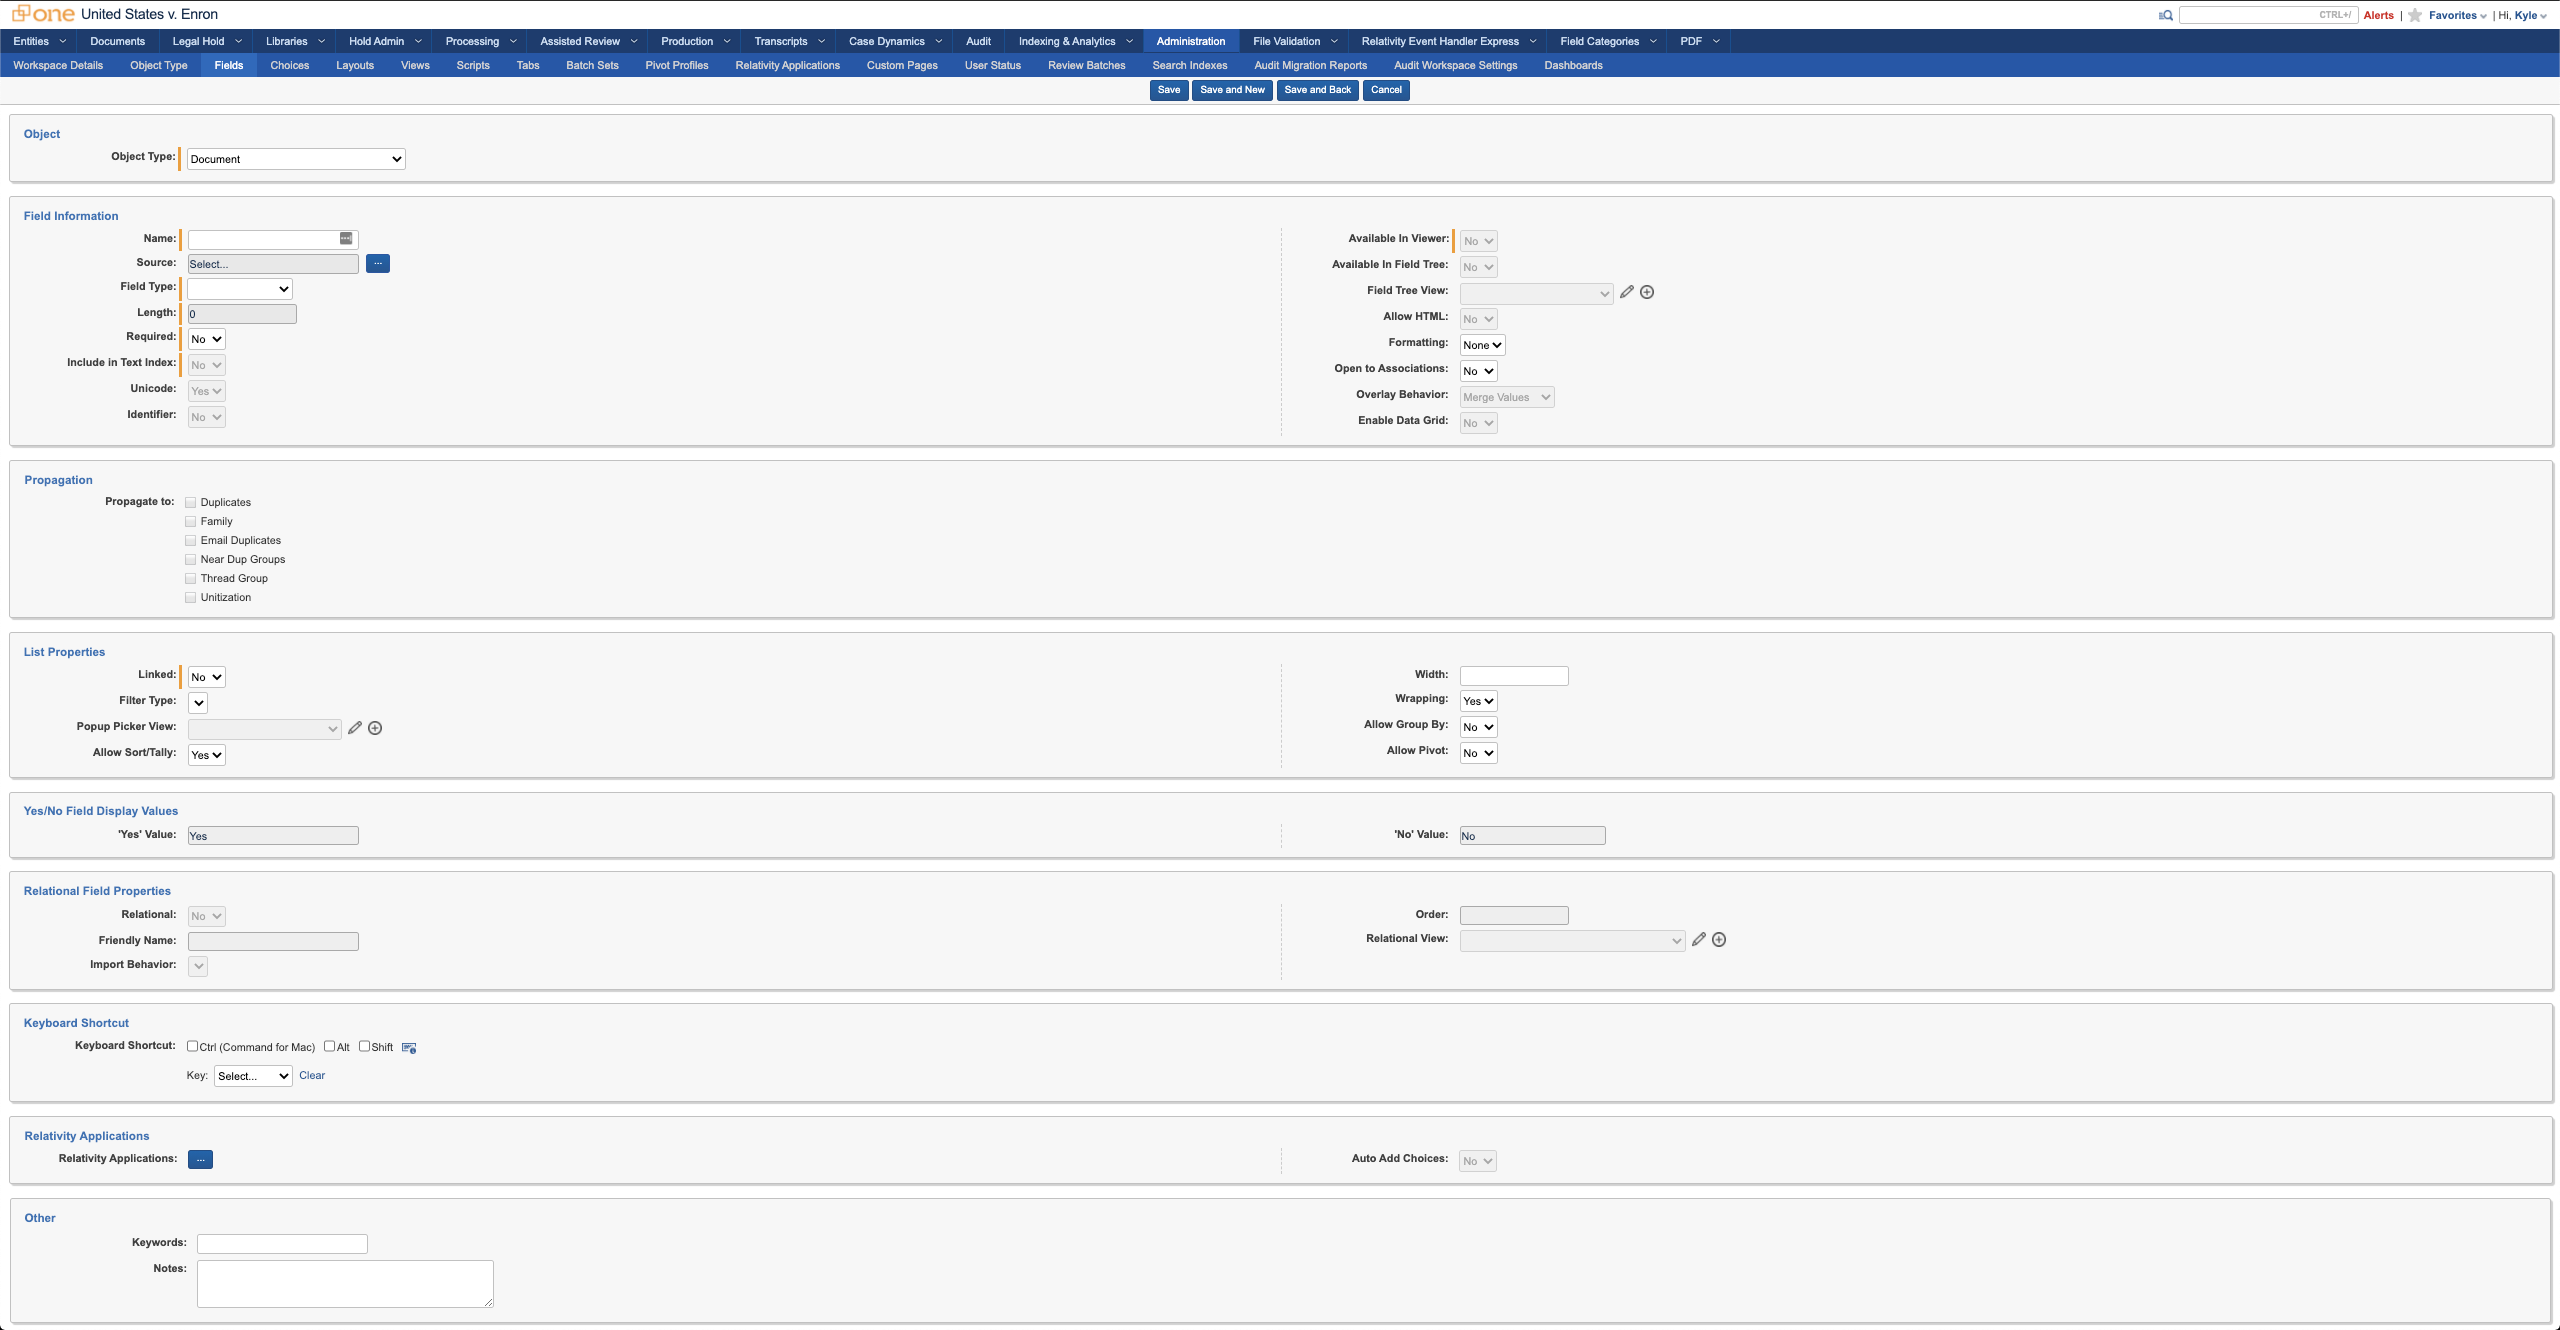Check the Family propagation checkbox

[191, 522]
